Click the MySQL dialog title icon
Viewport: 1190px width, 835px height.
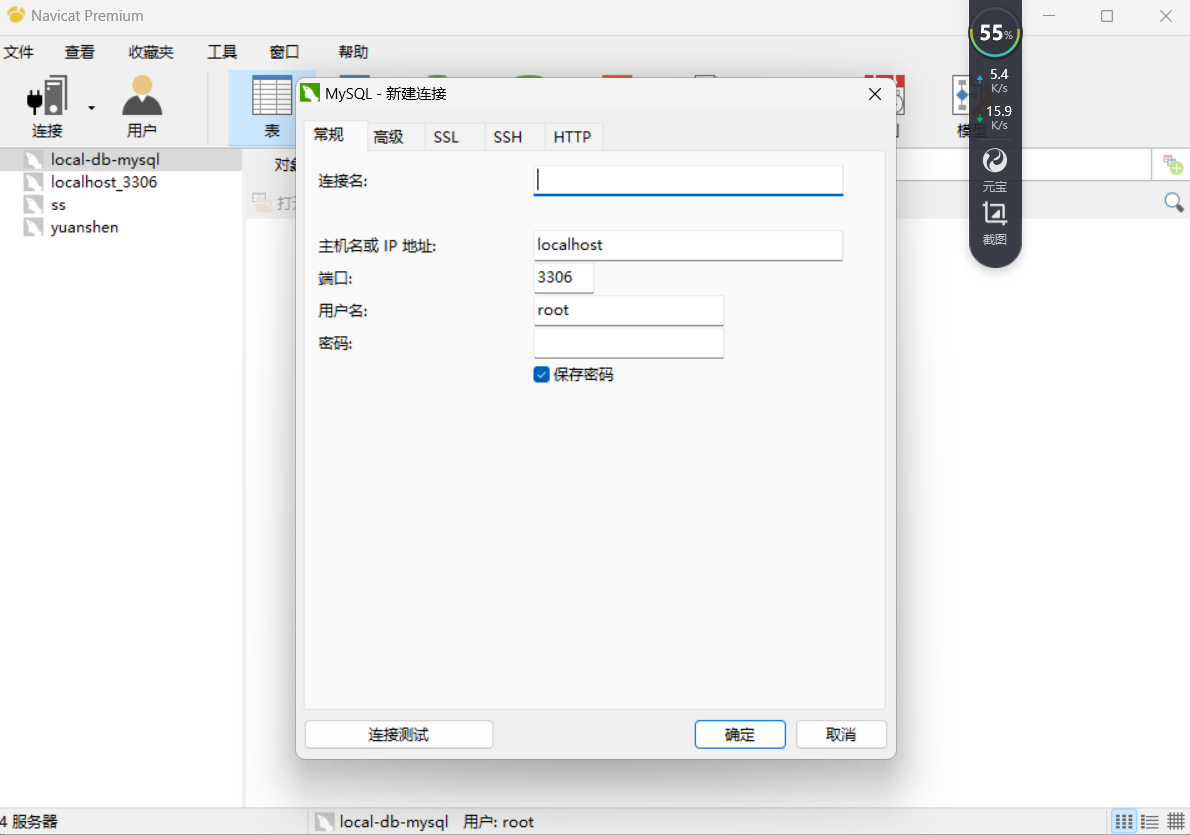click(310, 93)
